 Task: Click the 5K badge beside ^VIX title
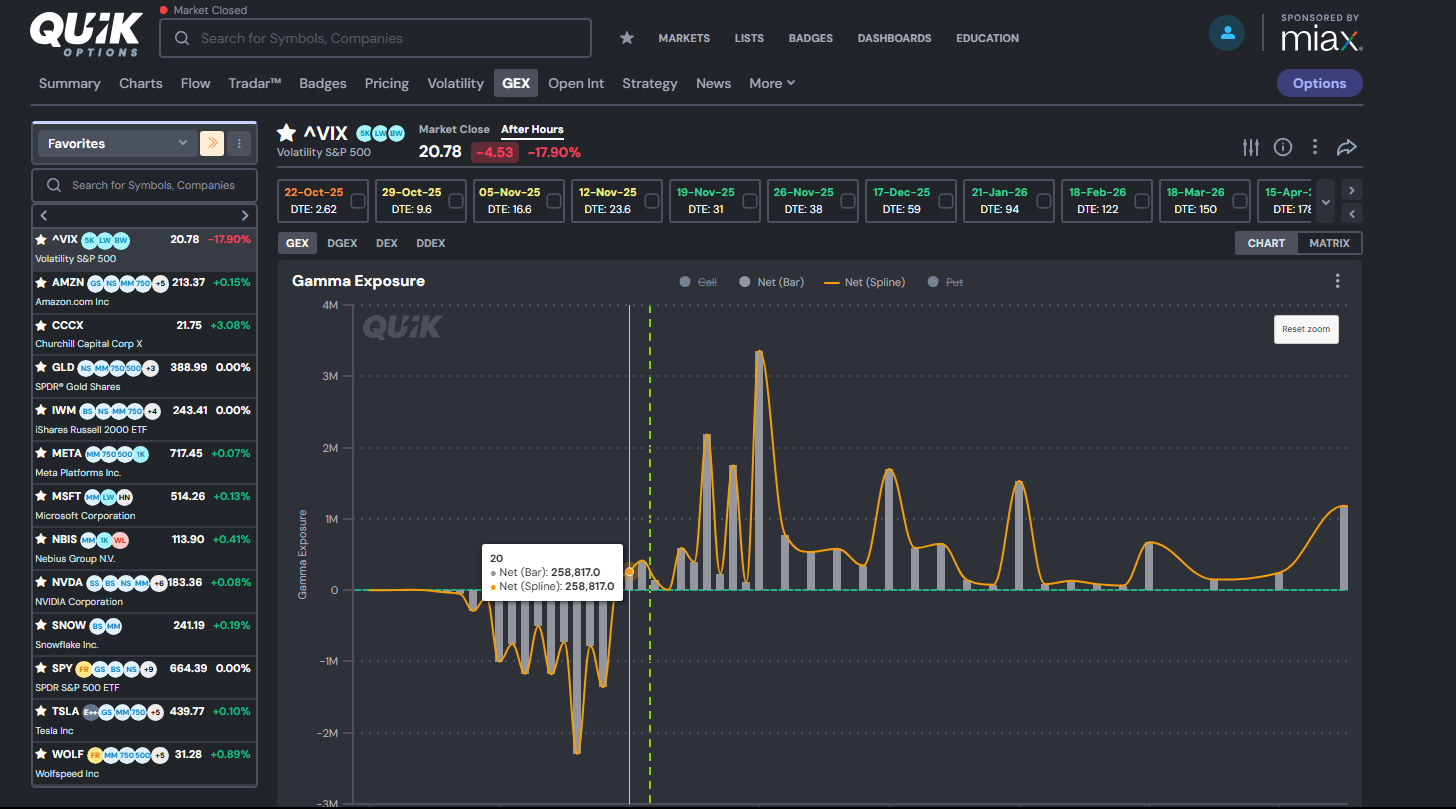point(364,132)
